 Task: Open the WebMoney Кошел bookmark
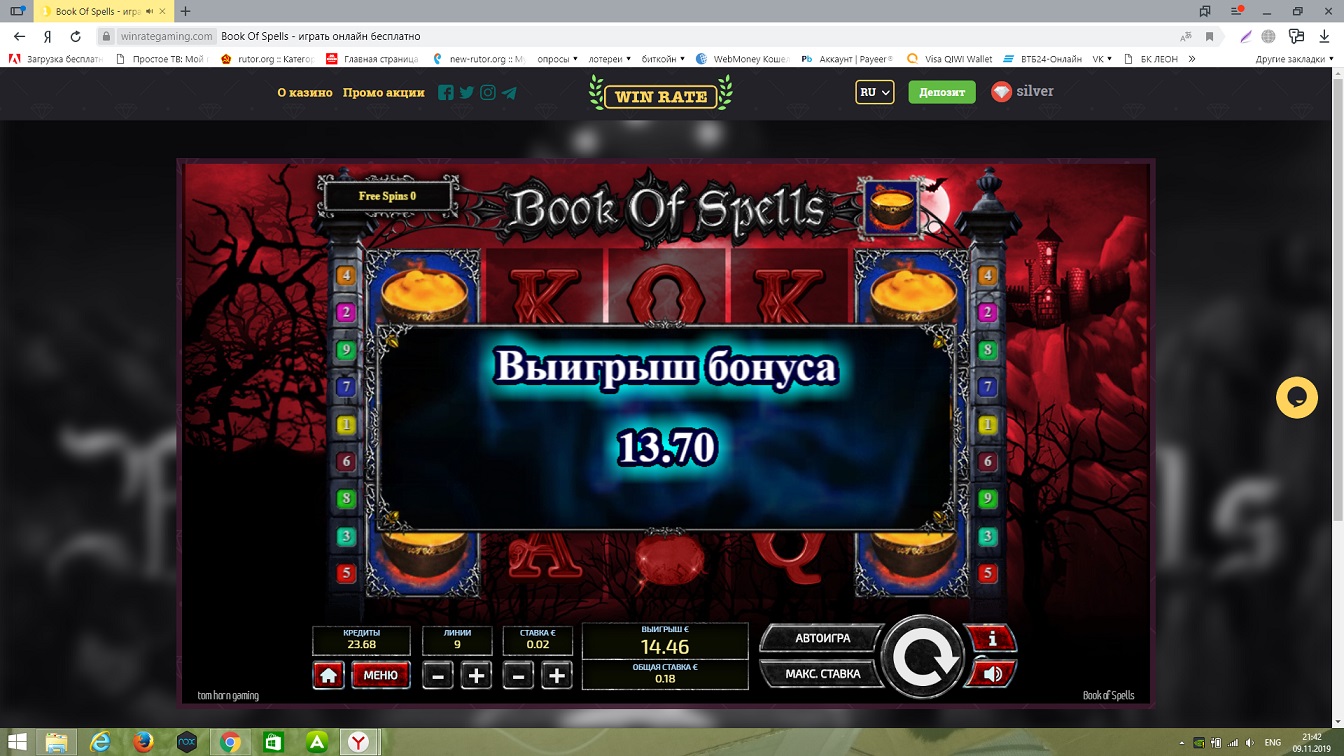(743, 59)
